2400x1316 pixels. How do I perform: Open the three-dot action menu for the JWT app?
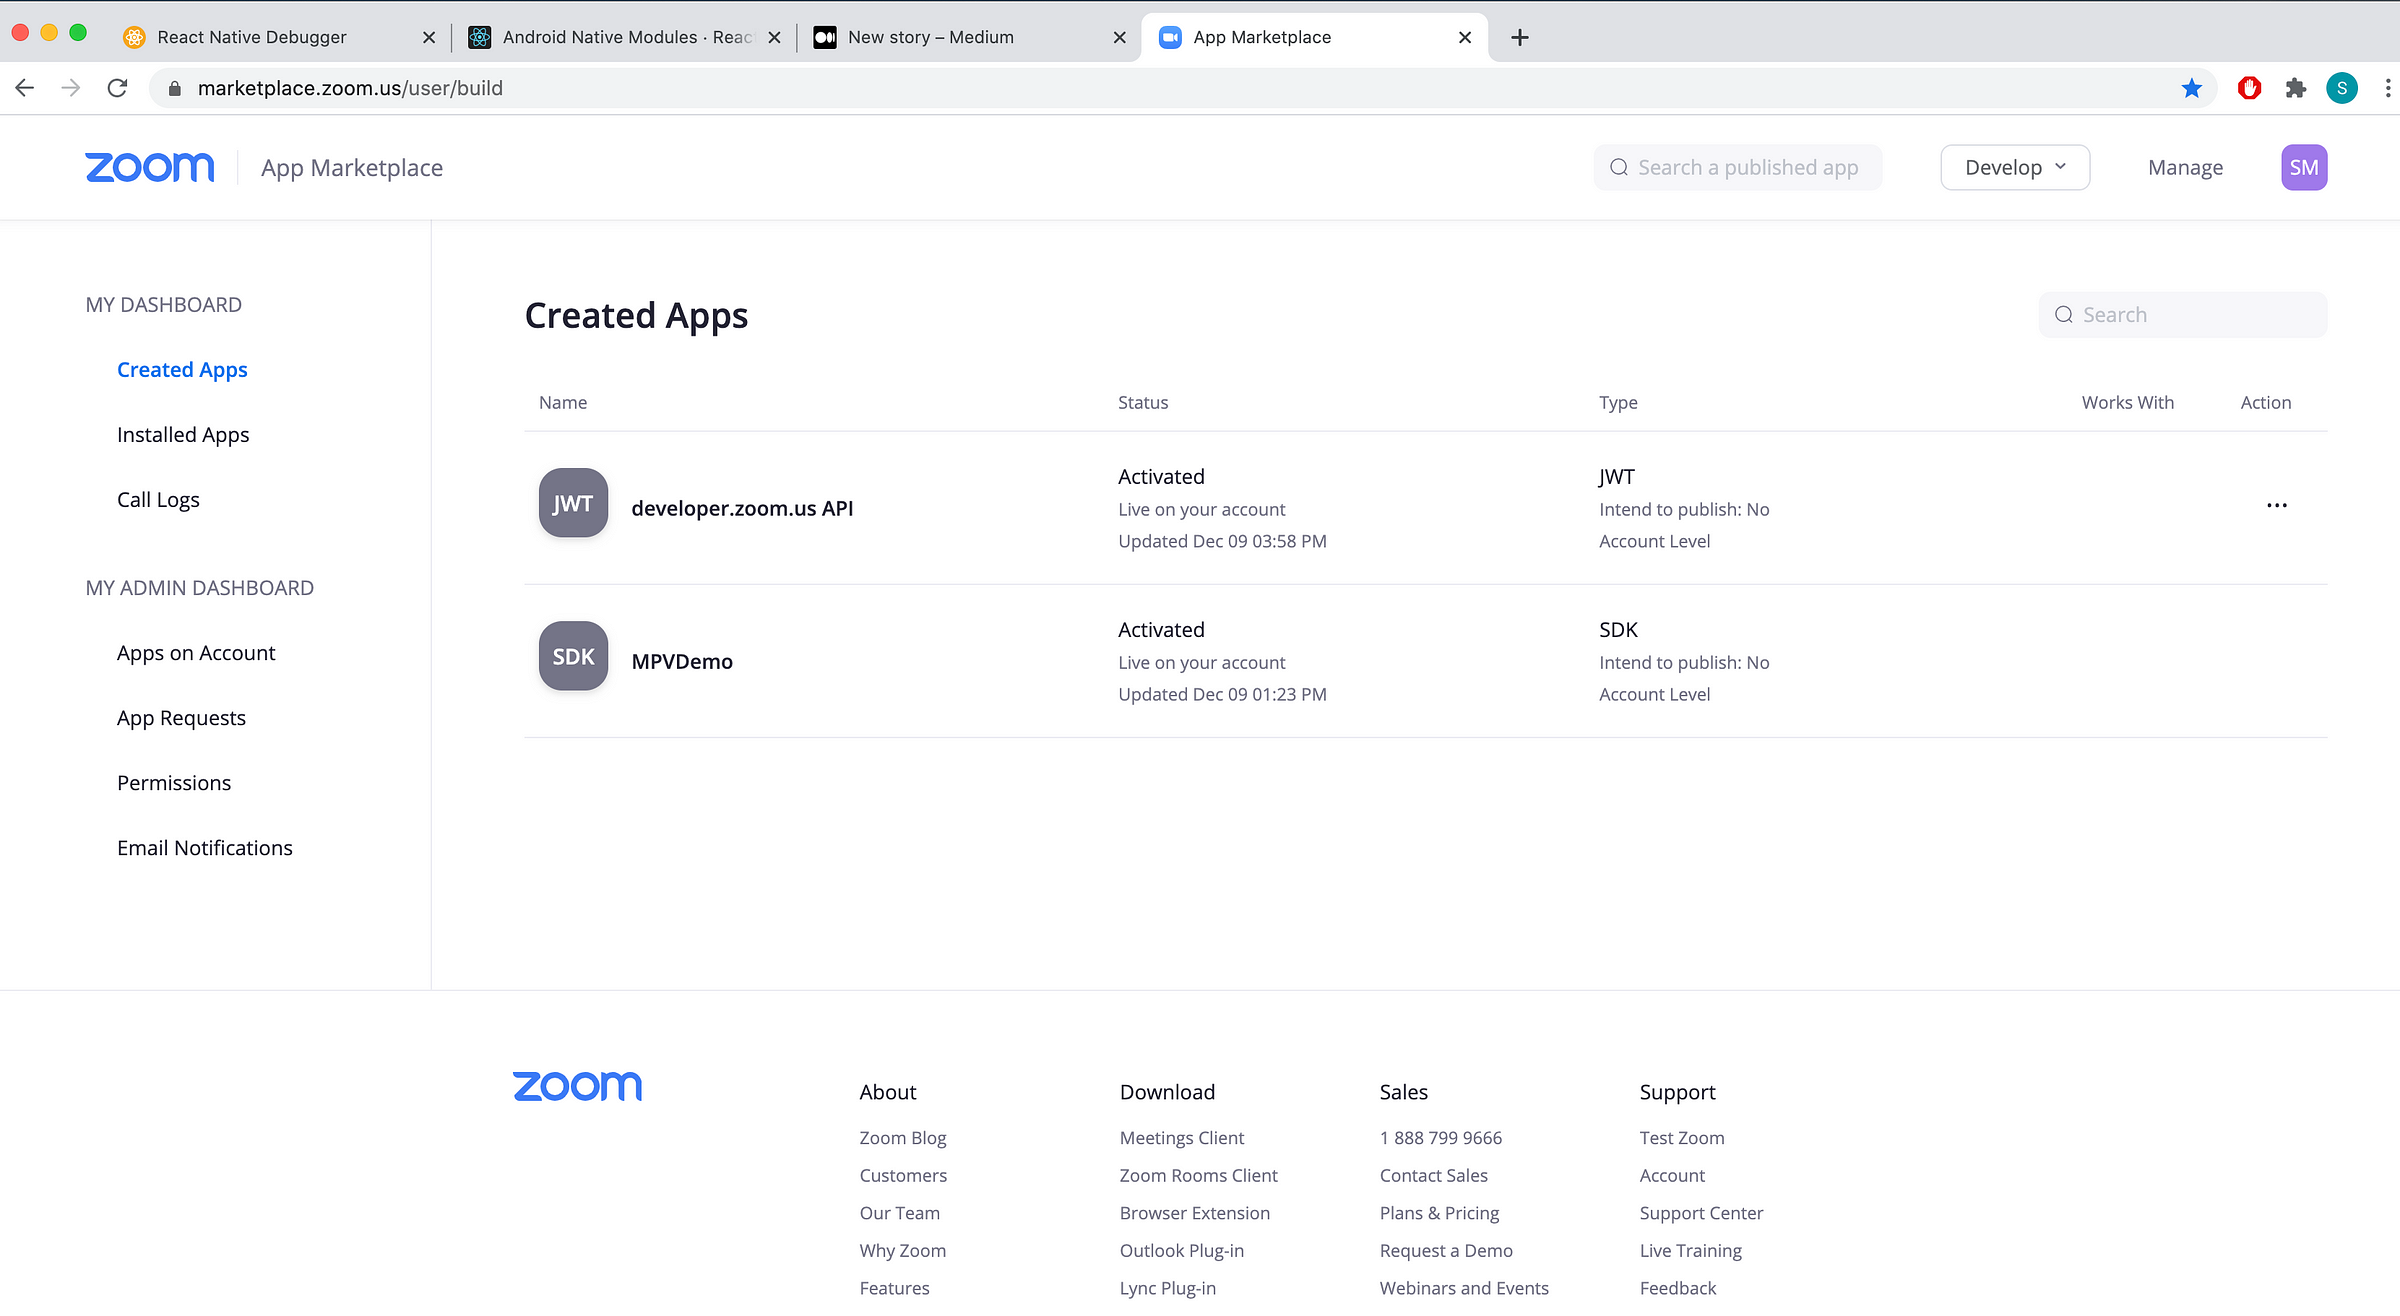pos(2276,506)
